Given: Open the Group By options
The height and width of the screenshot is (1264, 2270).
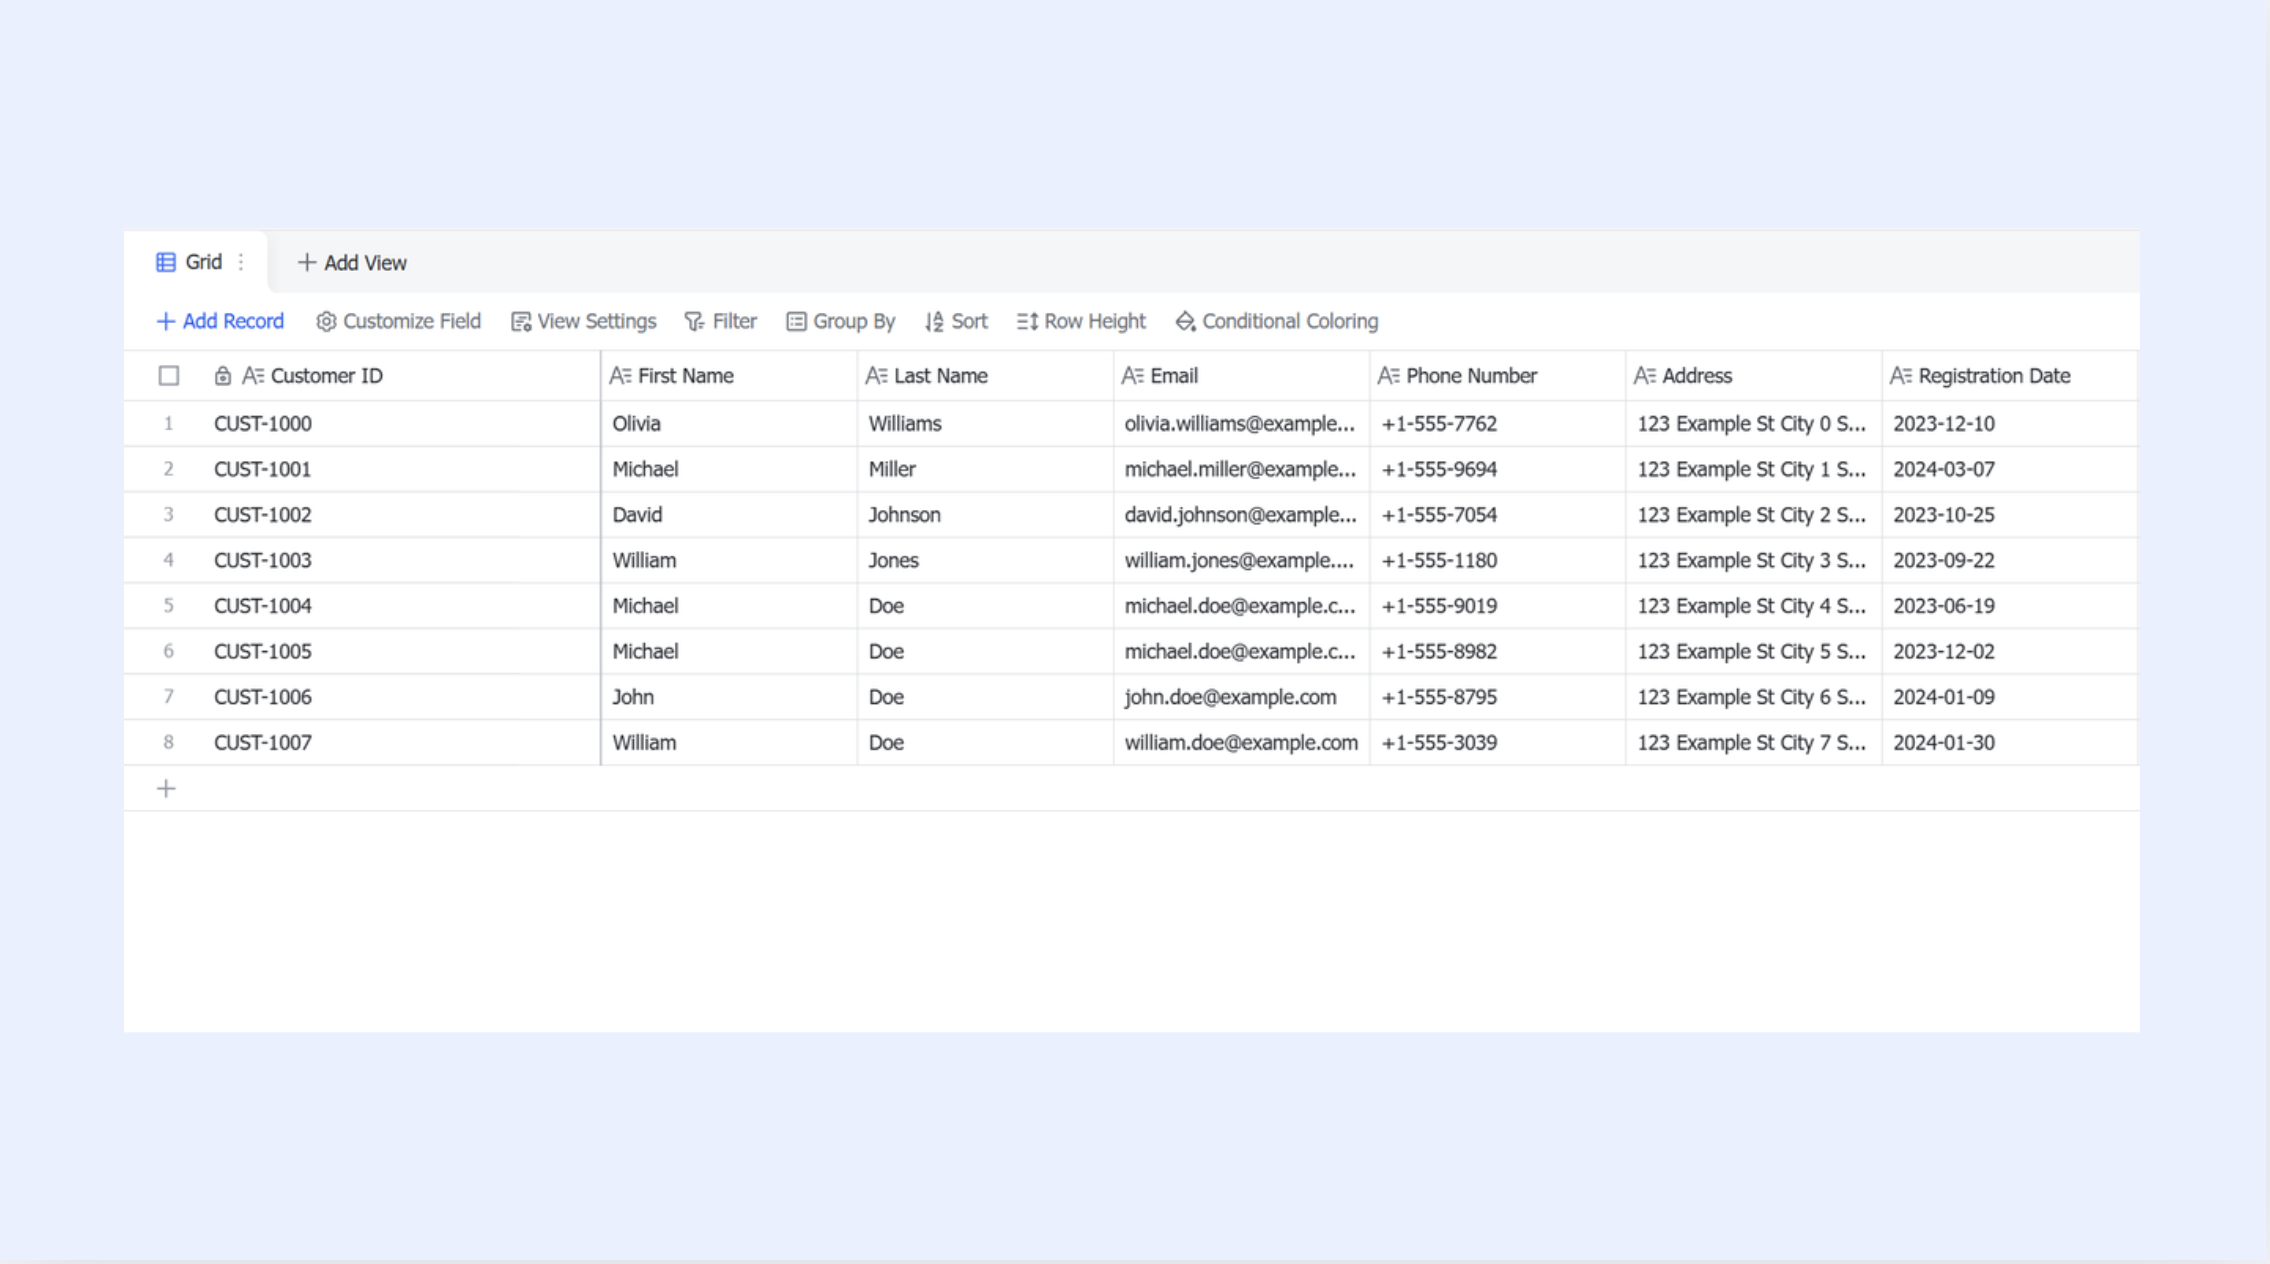Looking at the screenshot, I should [840, 321].
